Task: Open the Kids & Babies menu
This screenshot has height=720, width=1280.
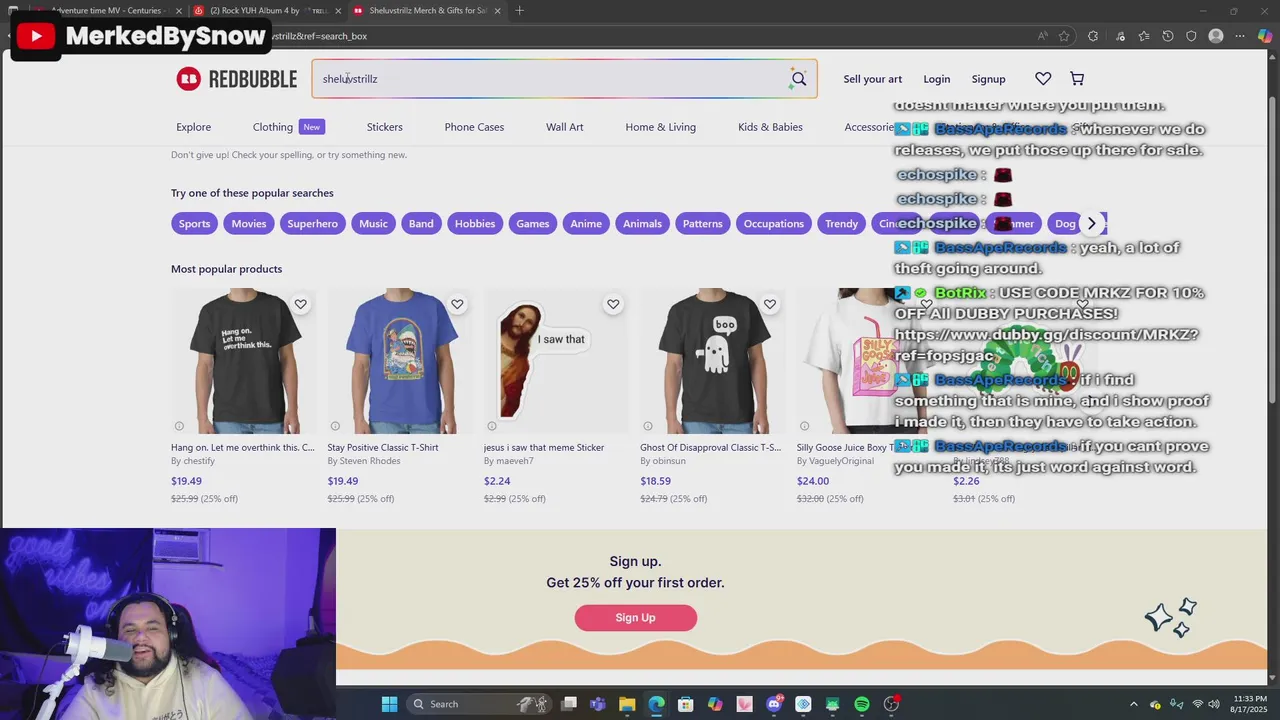Action: [x=770, y=127]
